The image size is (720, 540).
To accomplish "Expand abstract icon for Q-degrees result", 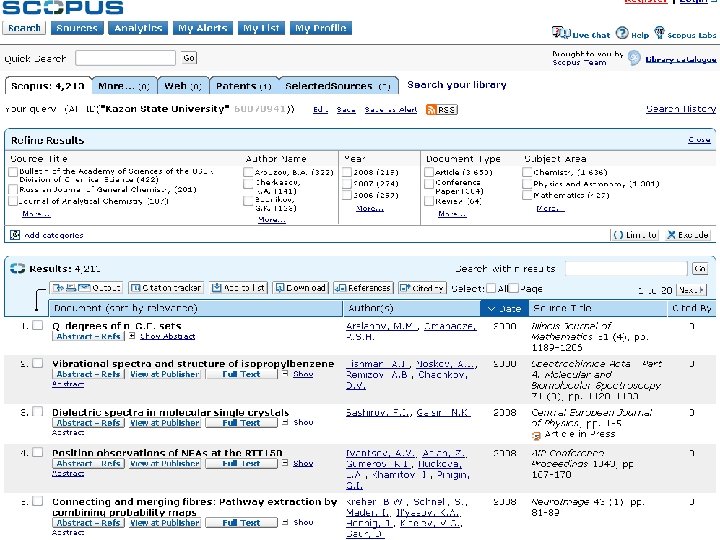I will 132,336.
